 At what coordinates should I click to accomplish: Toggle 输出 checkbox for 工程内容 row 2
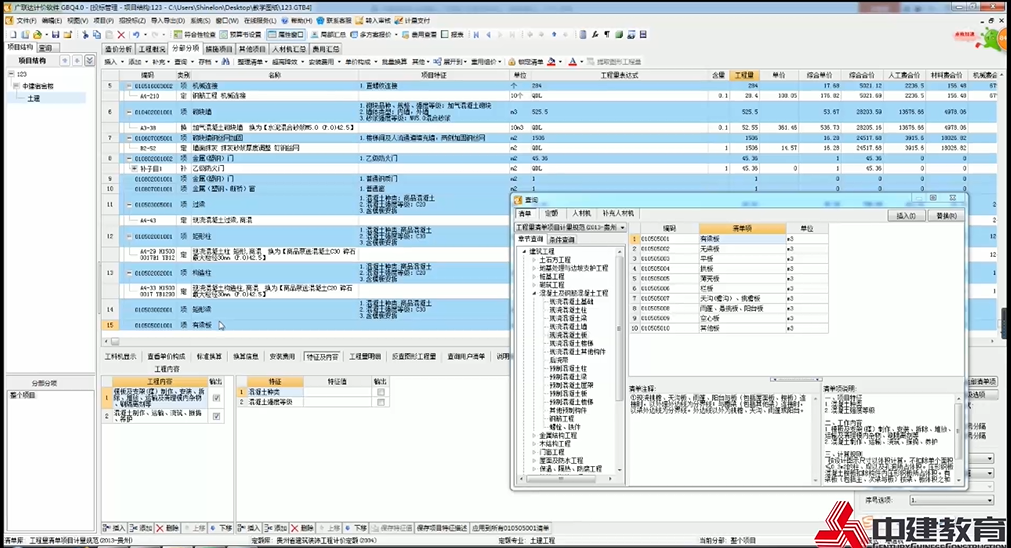coord(216,416)
